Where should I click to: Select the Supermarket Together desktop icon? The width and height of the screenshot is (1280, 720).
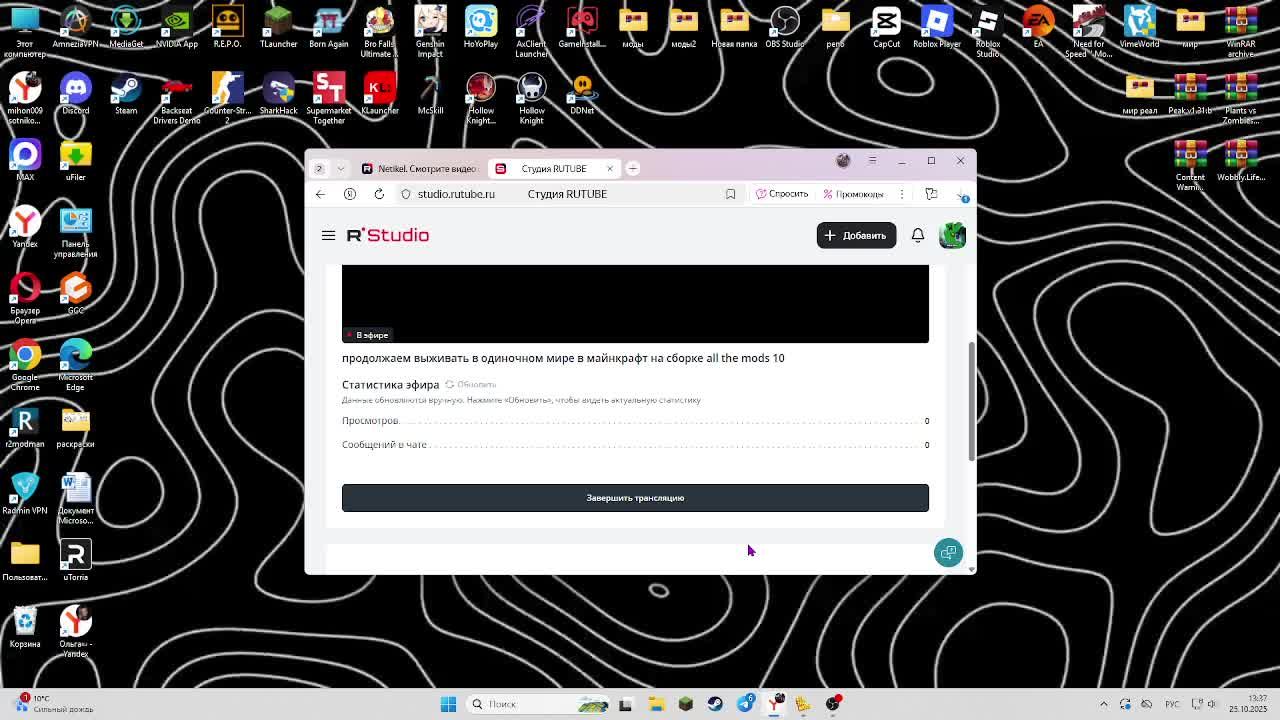[x=328, y=99]
